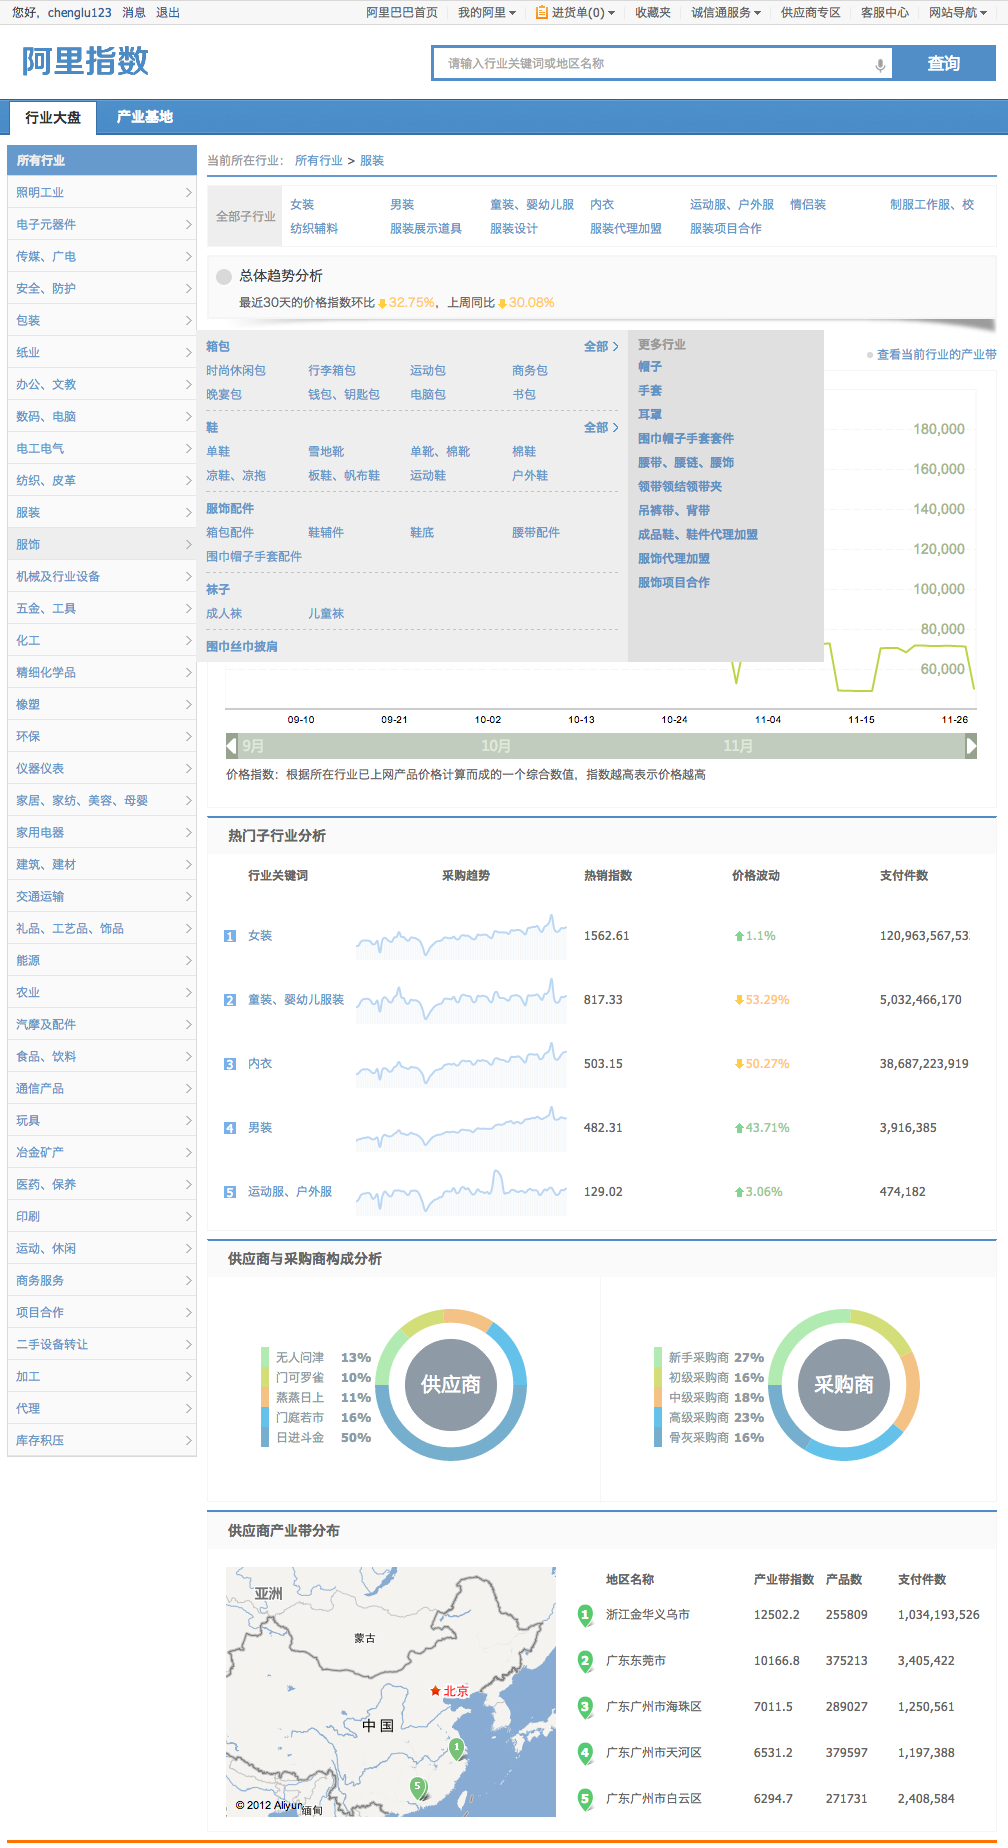The height and width of the screenshot is (1848, 1008).
Task: Expand 全部 link in 鞋 section
Action: coord(601,427)
